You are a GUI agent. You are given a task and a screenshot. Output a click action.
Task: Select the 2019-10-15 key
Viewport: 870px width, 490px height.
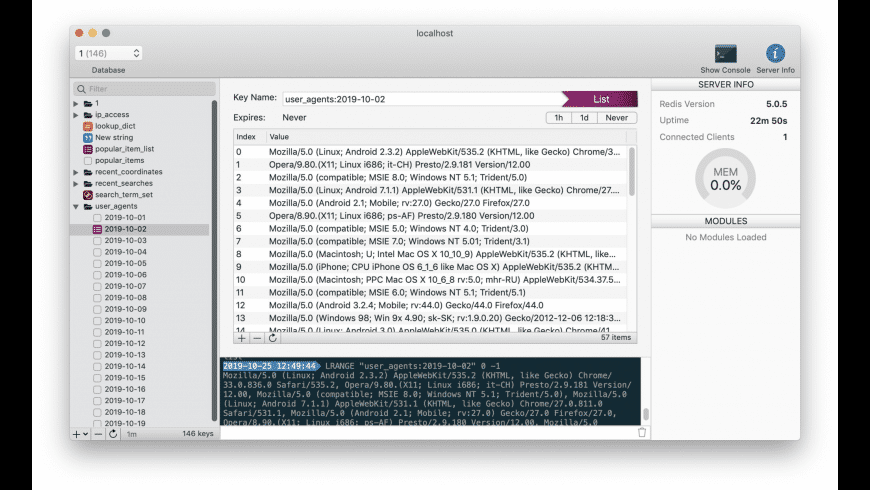coord(125,378)
